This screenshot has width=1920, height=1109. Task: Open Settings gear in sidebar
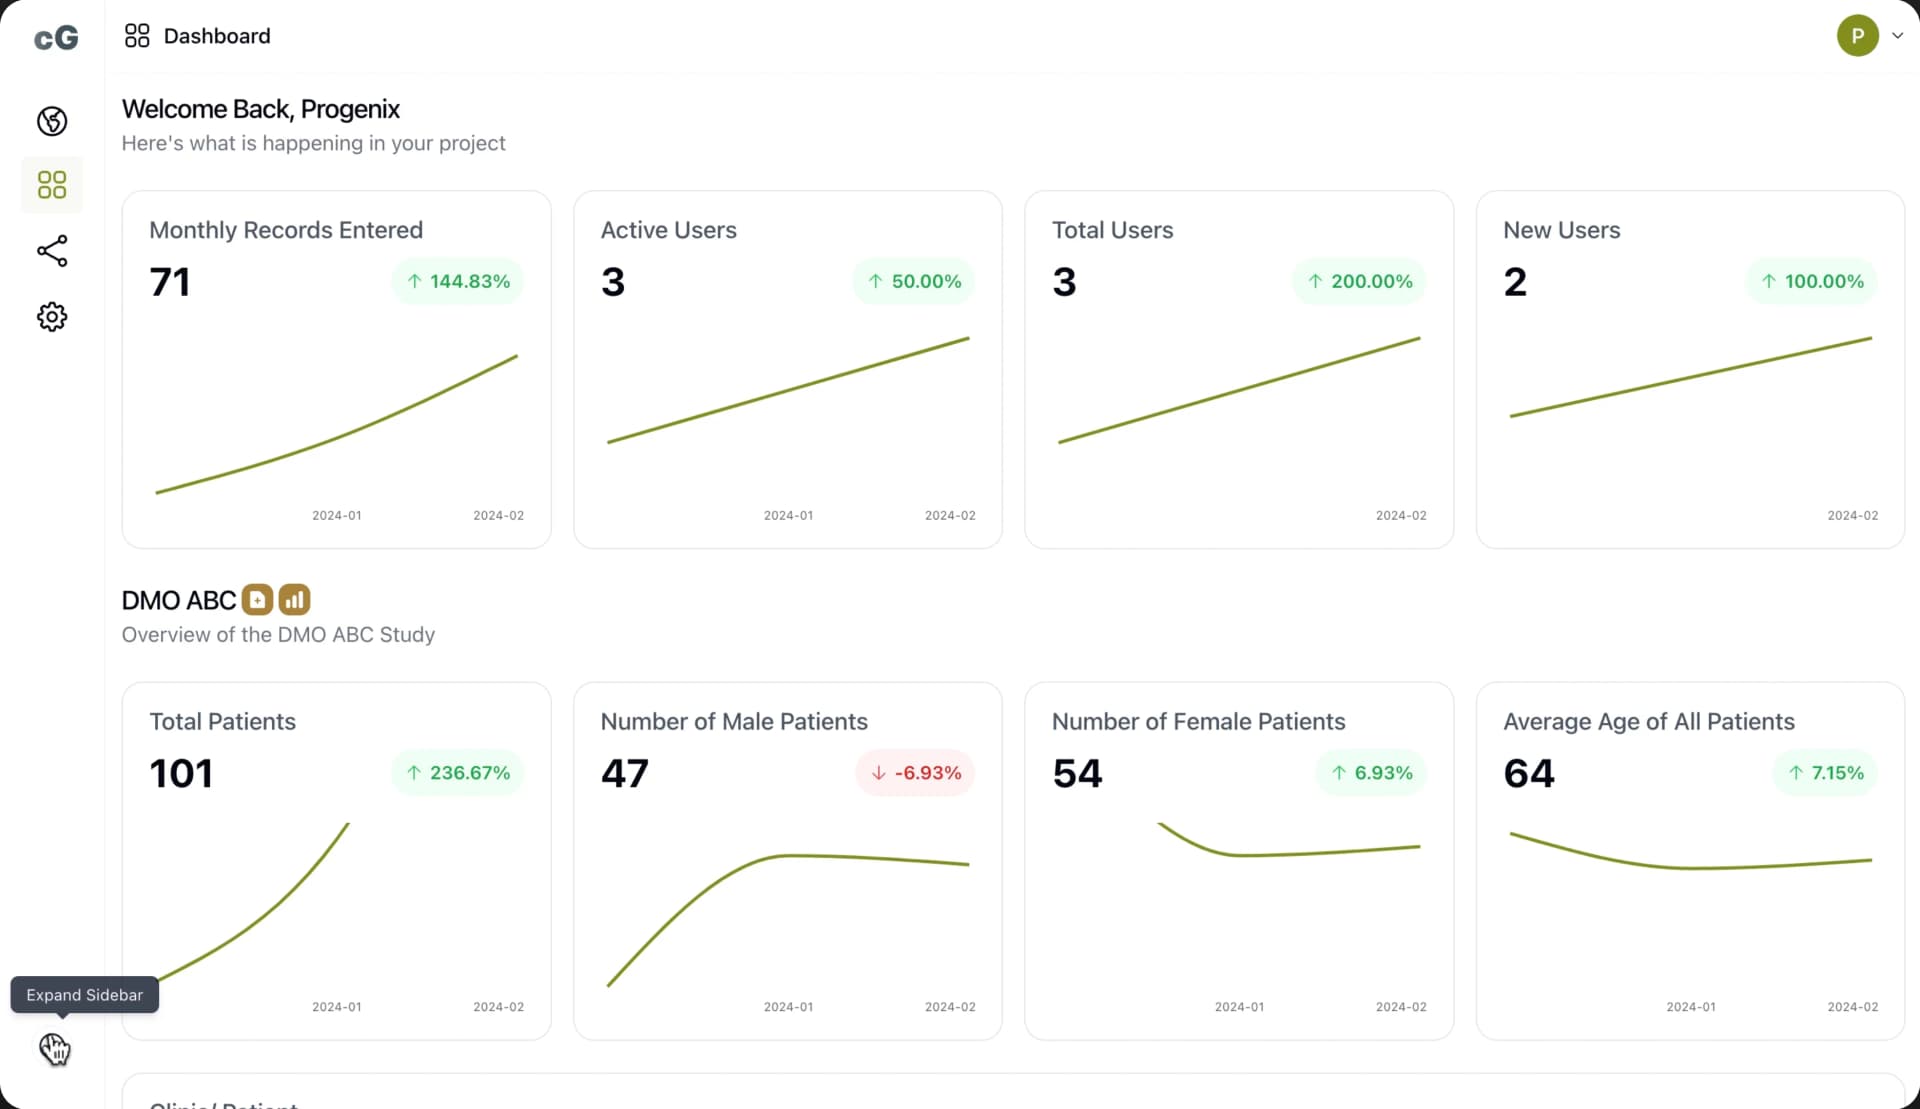pos(52,317)
